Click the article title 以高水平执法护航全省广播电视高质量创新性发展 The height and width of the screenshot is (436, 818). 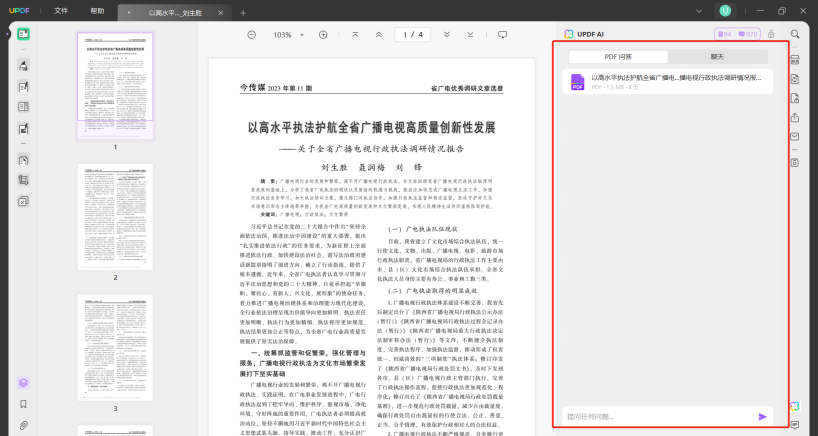(x=371, y=128)
